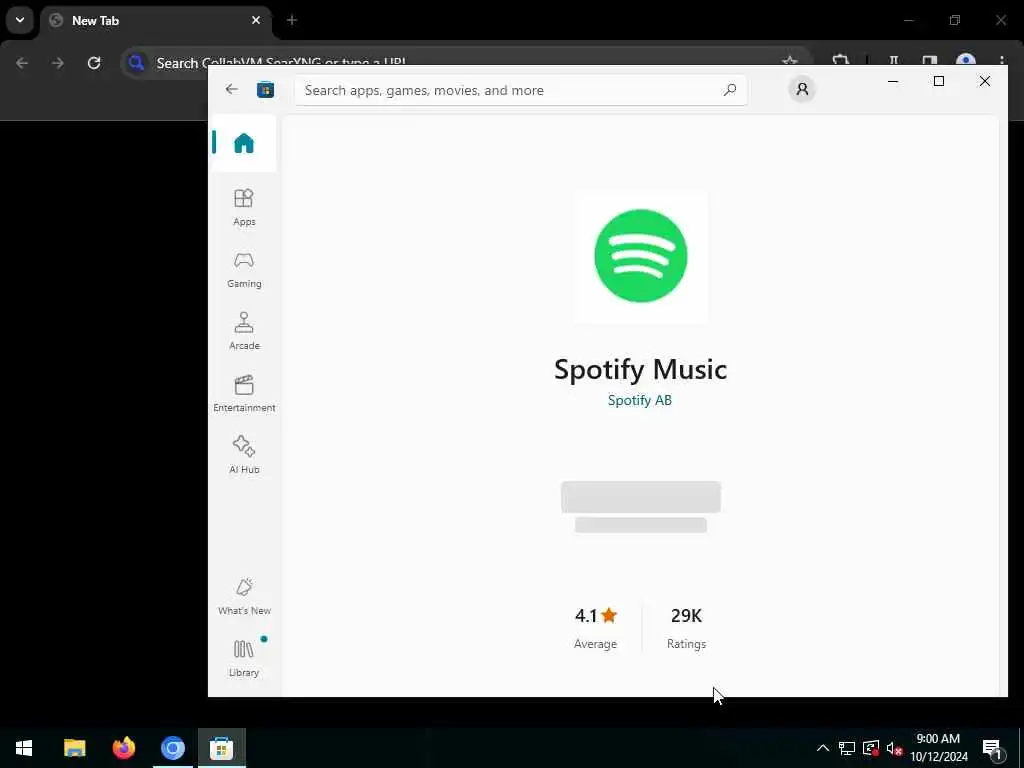
Task: Go to Home in Microsoft Store sidebar
Action: 244,143
